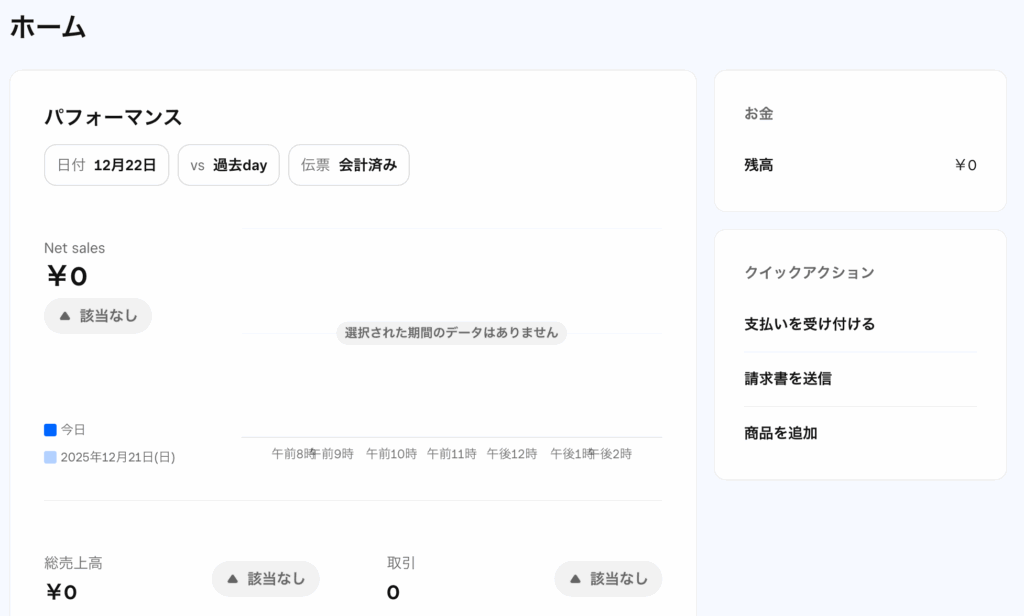This screenshot has width=1024, height=616.
Task: Click the light blue 2025年12月21日 legend marker
Action: 48,455
